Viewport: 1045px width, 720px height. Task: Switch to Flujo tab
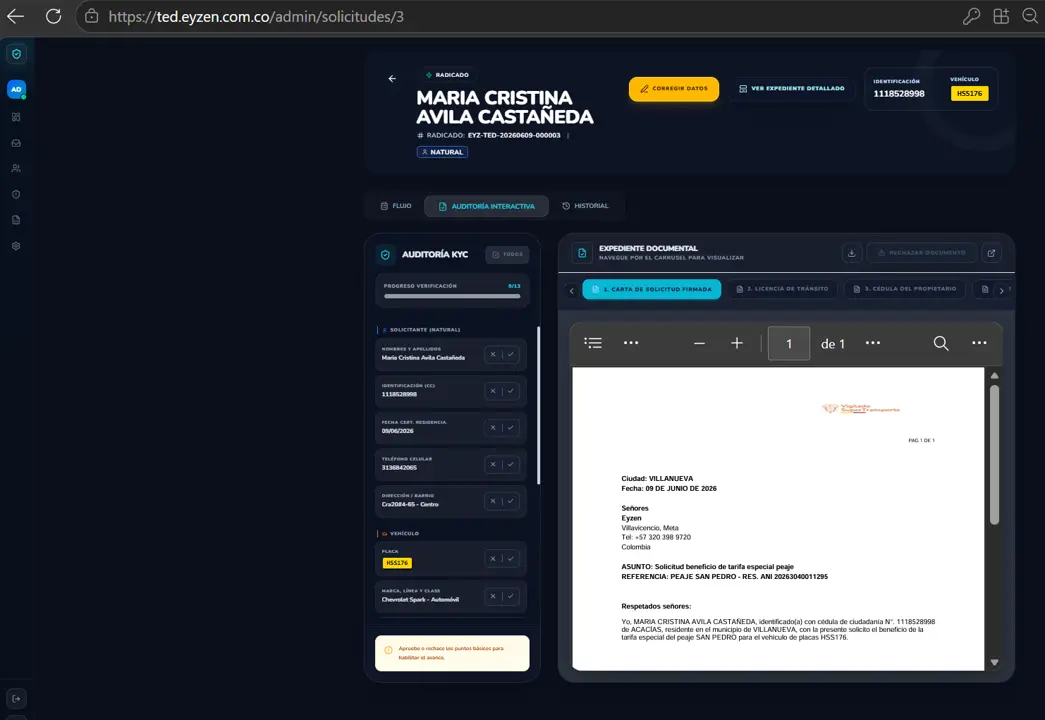pos(396,206)
